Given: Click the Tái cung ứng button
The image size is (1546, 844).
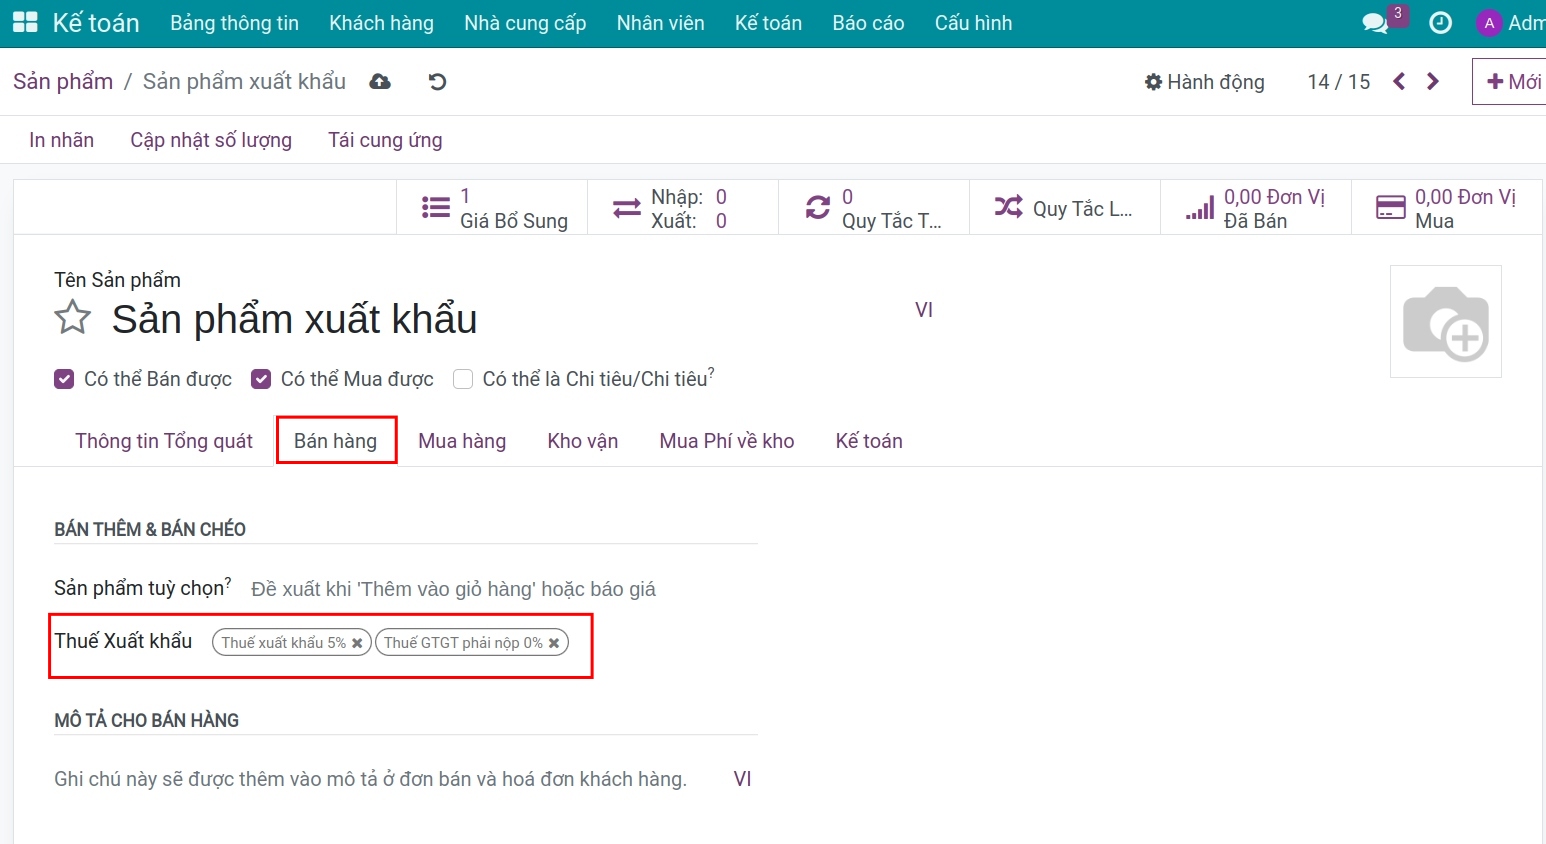Looking at the screenshot, I should (x=385, y=140).
